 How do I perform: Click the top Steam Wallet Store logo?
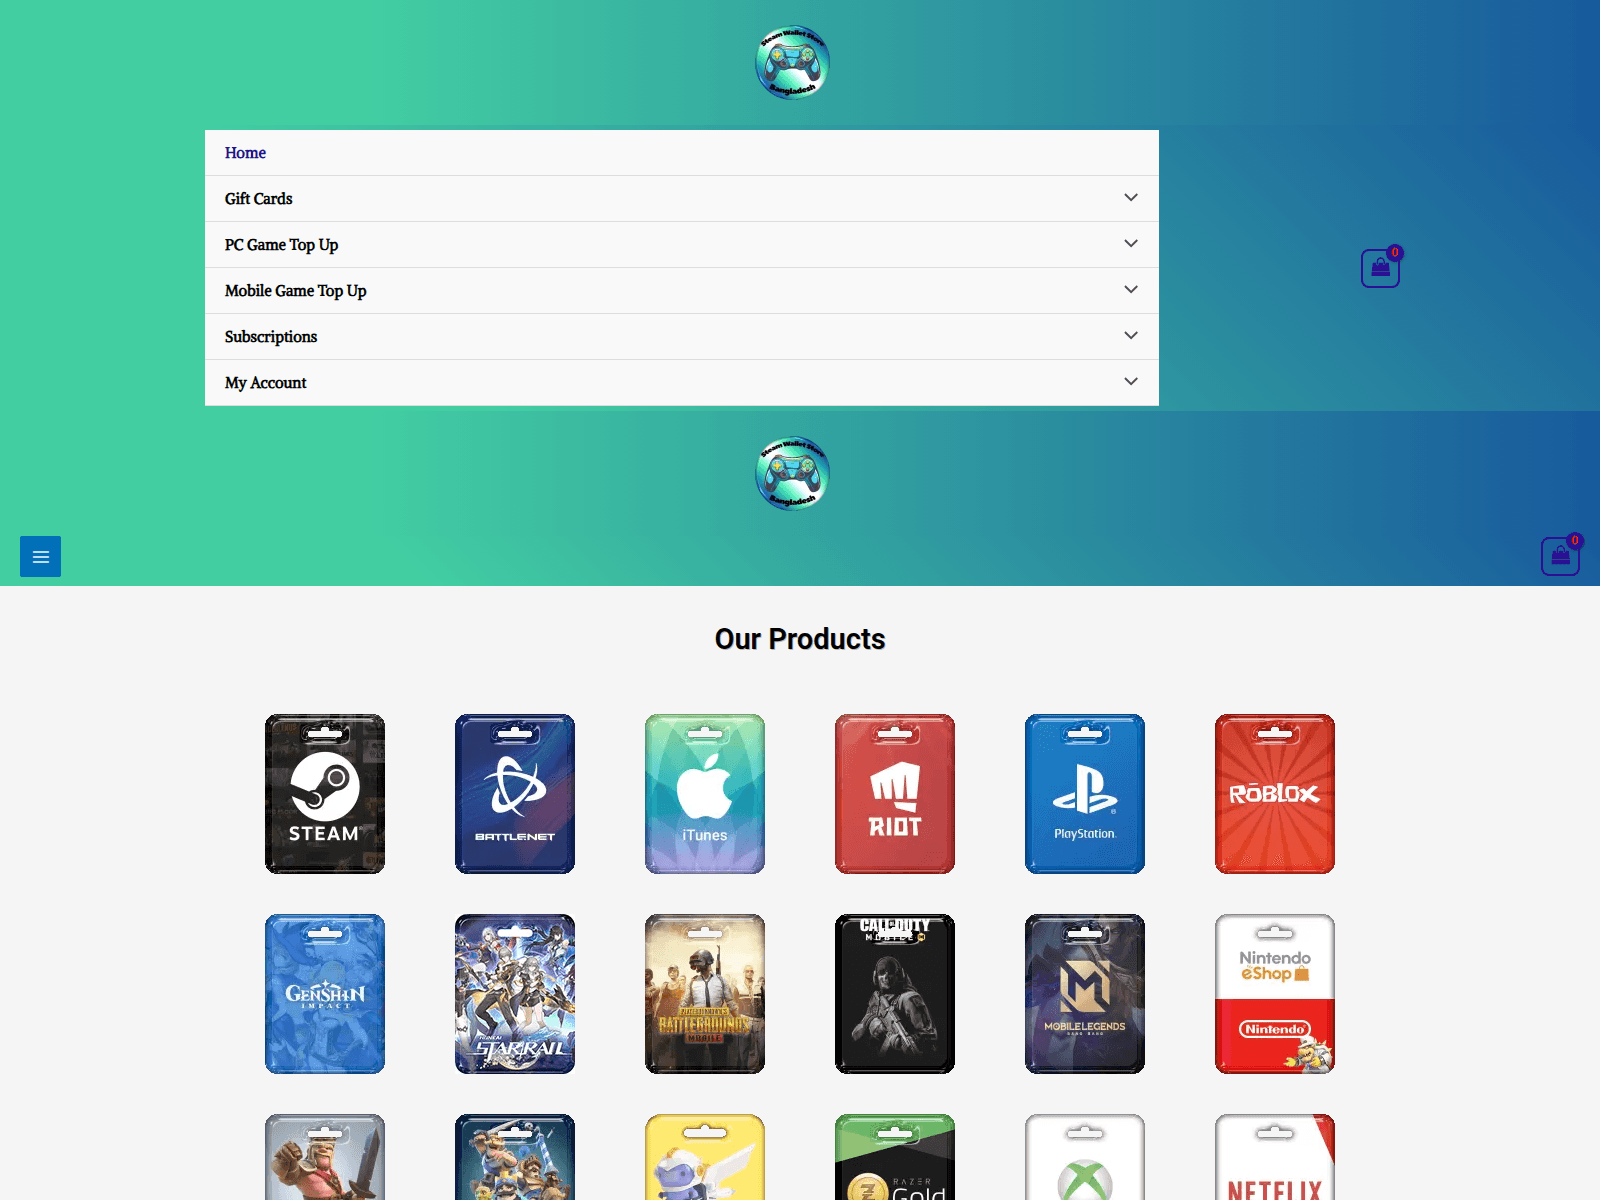click(792, 63)
